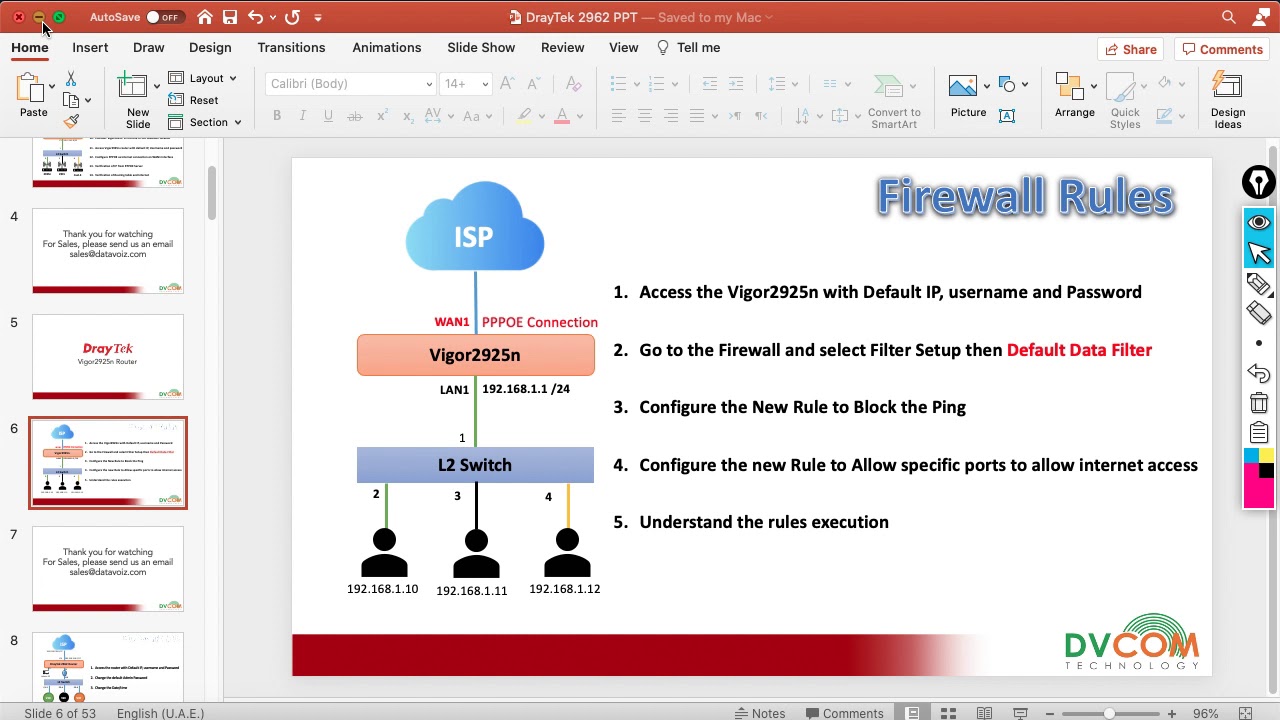Open the Slide Show tab

481,47
